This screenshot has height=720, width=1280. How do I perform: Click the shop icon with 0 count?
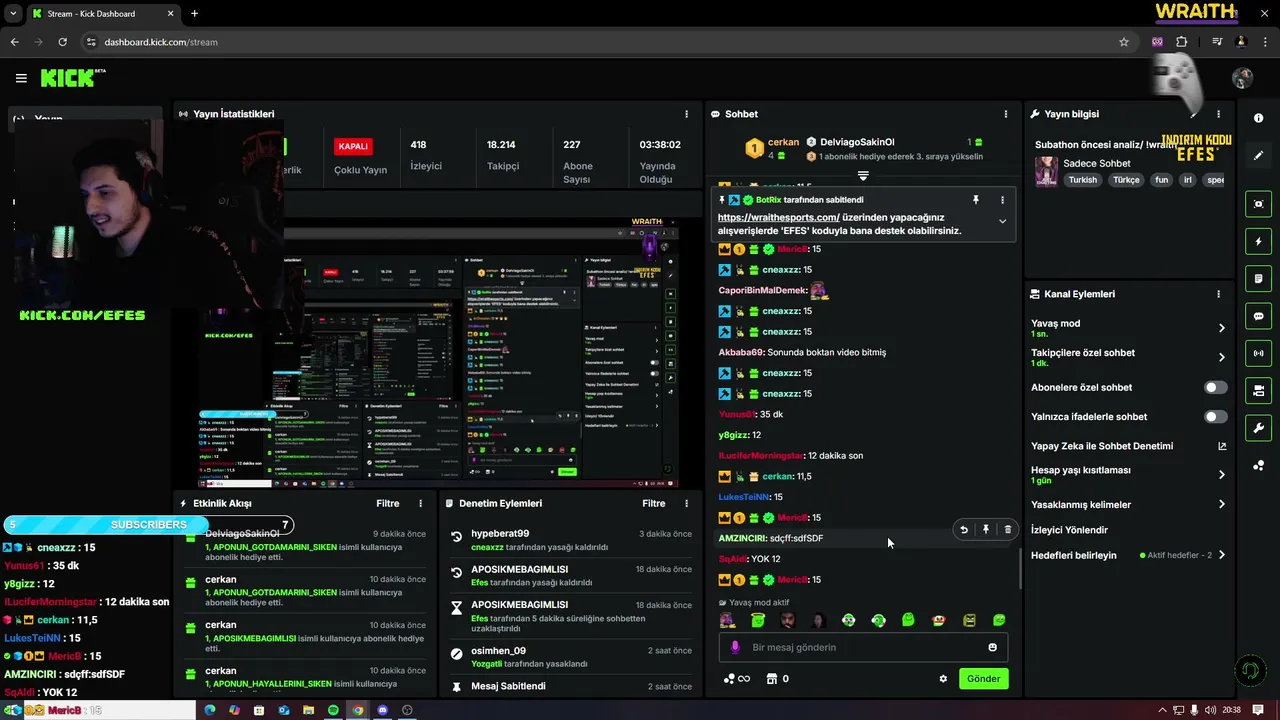click(x=777, y=679)
